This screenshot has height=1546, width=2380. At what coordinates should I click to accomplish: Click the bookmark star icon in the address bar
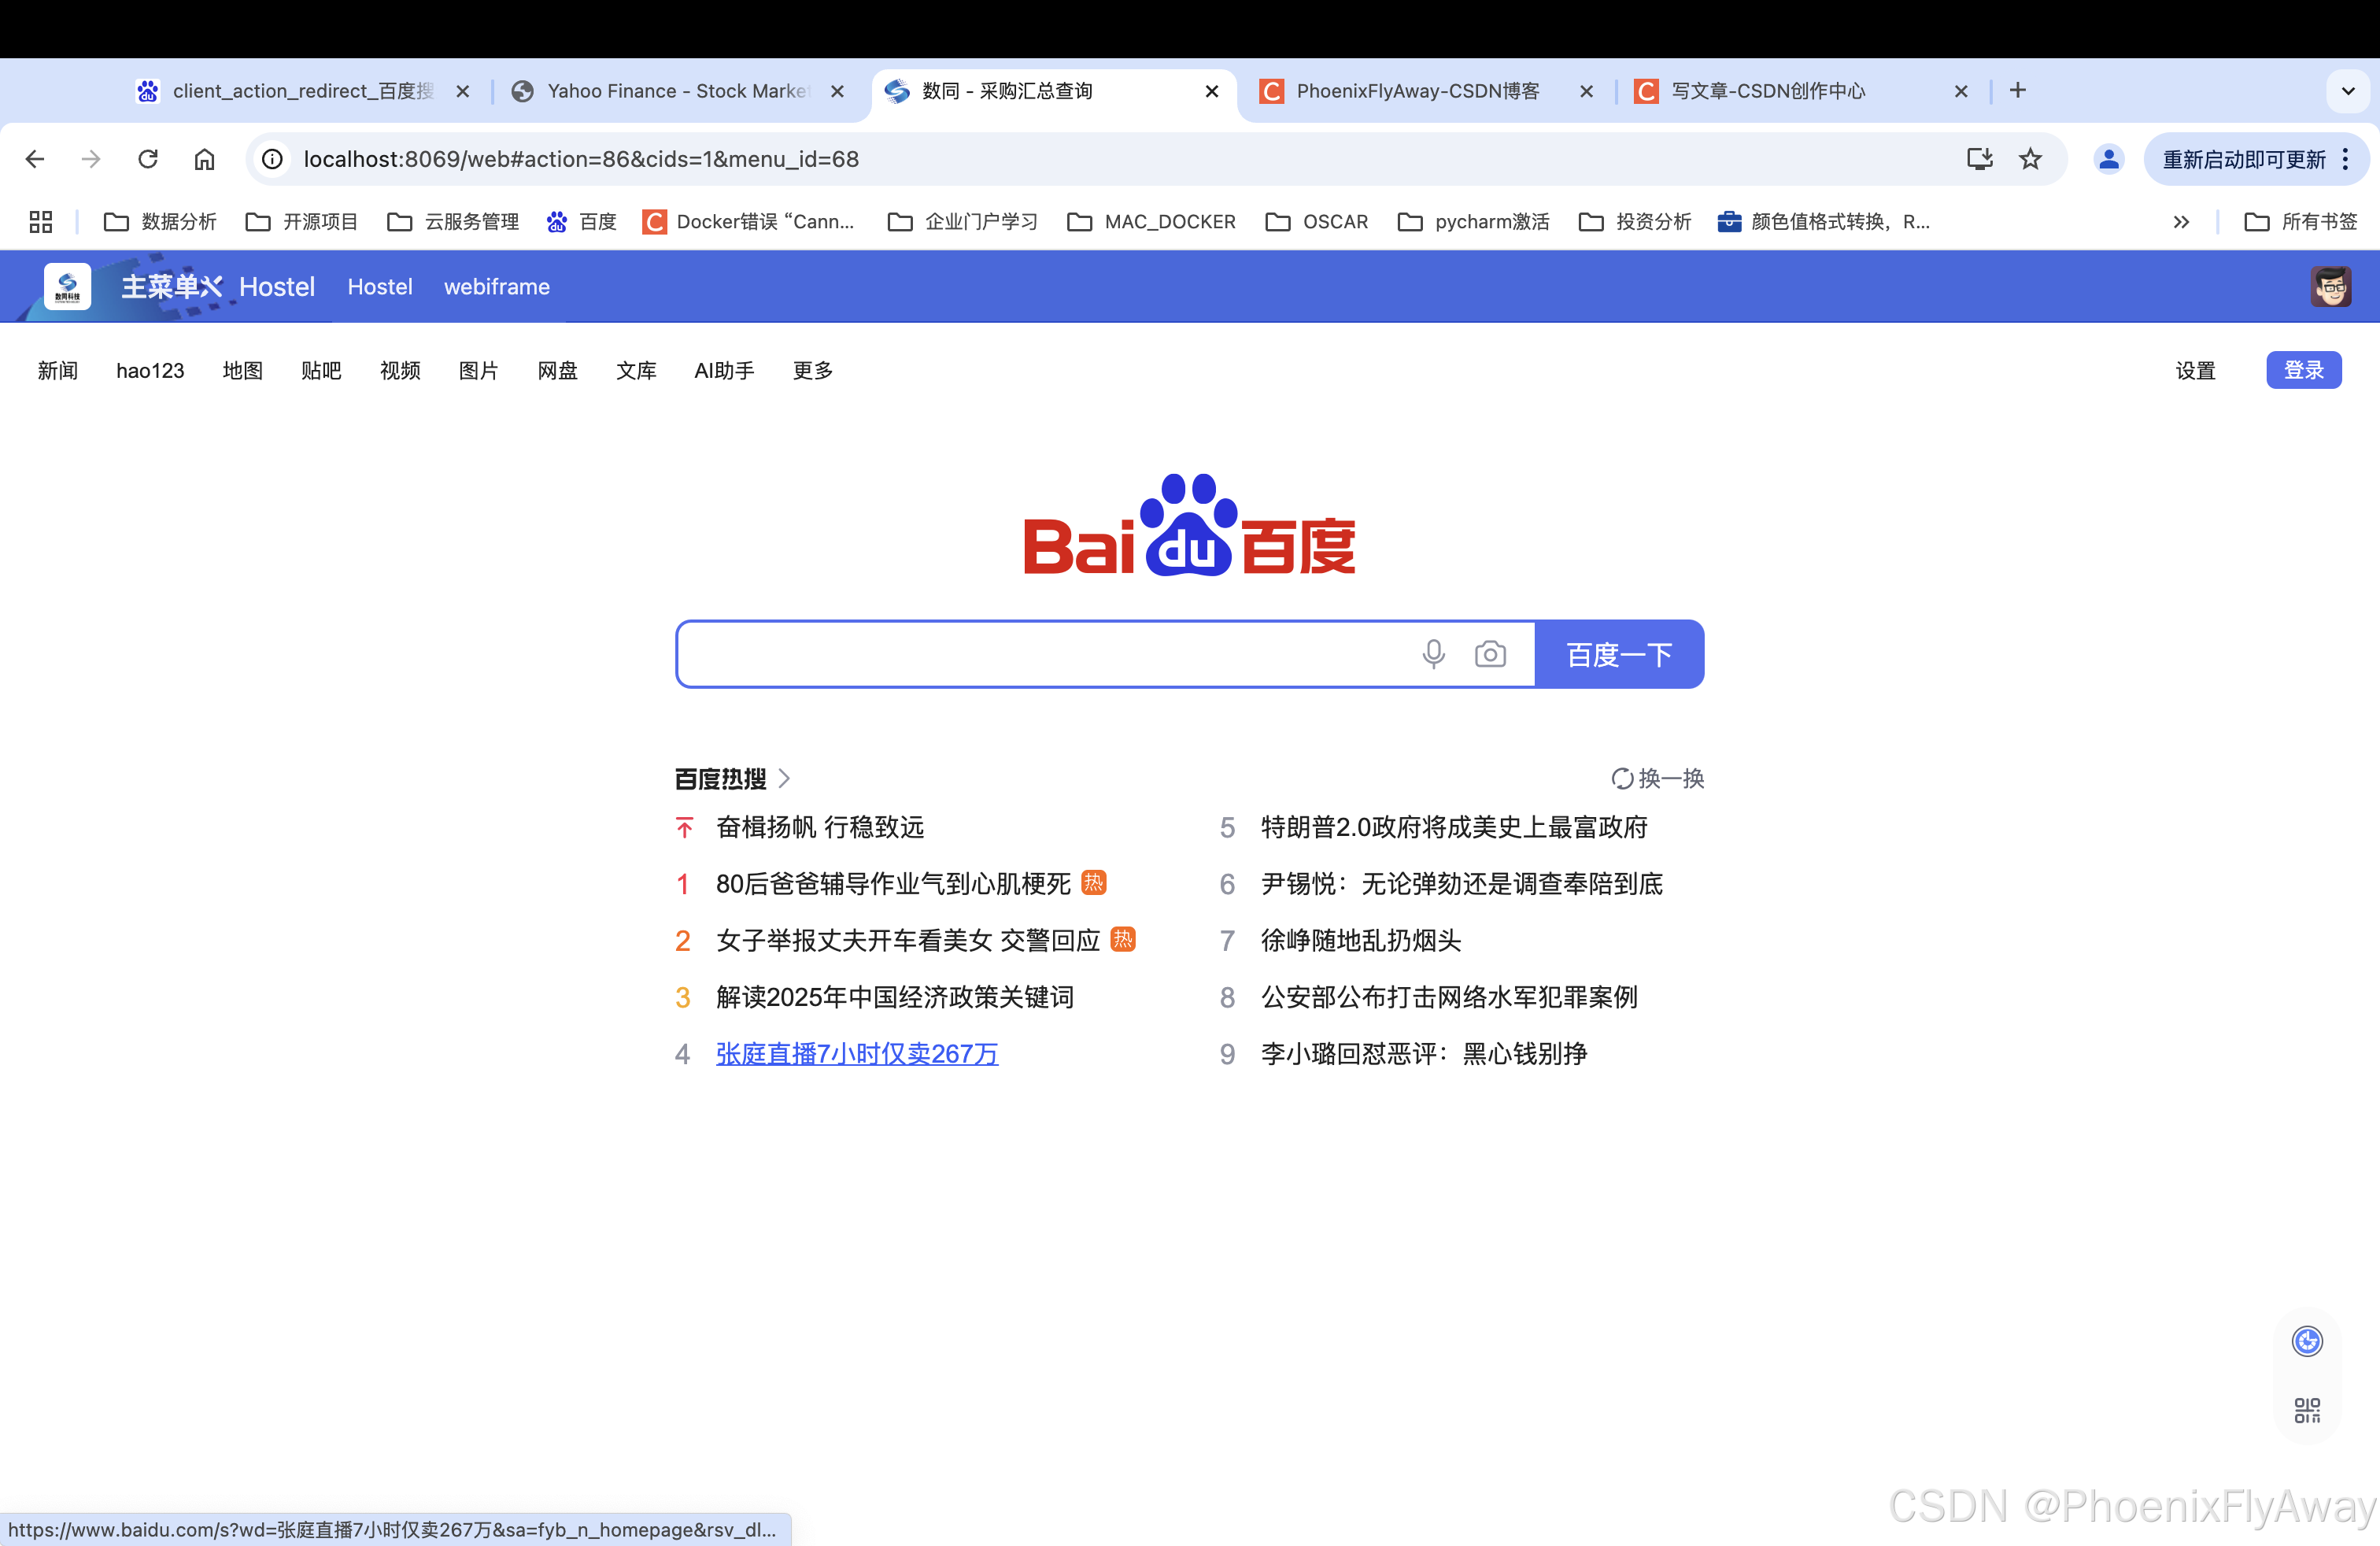[2029, 159]
